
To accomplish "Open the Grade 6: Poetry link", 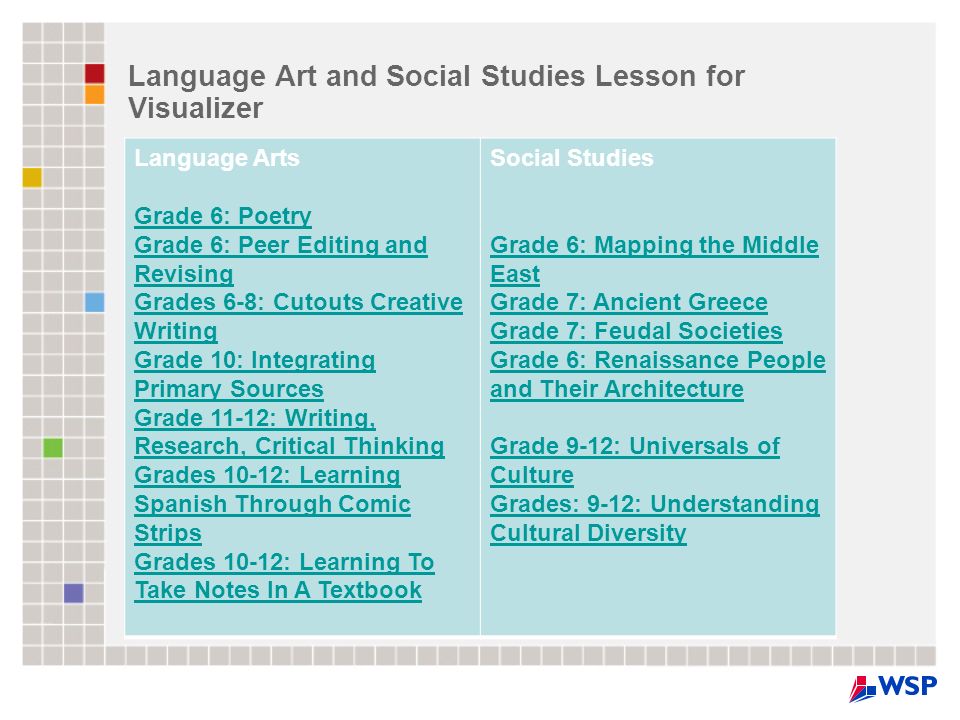I will 223,216.
